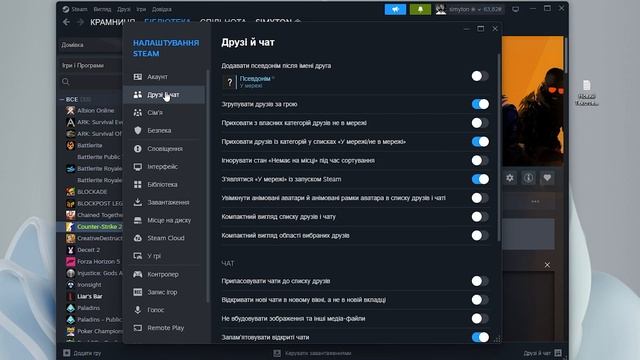The height and width of the screenshot is (360, 640).
Task: Click Додати гру button
Action: [82, 353]
